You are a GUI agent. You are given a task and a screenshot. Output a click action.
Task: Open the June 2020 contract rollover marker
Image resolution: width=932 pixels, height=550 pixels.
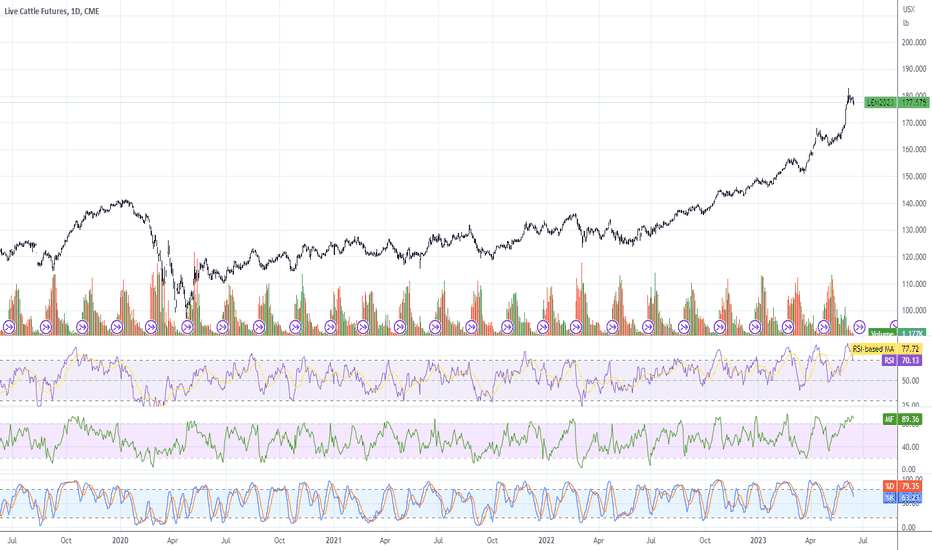[223, 326]
